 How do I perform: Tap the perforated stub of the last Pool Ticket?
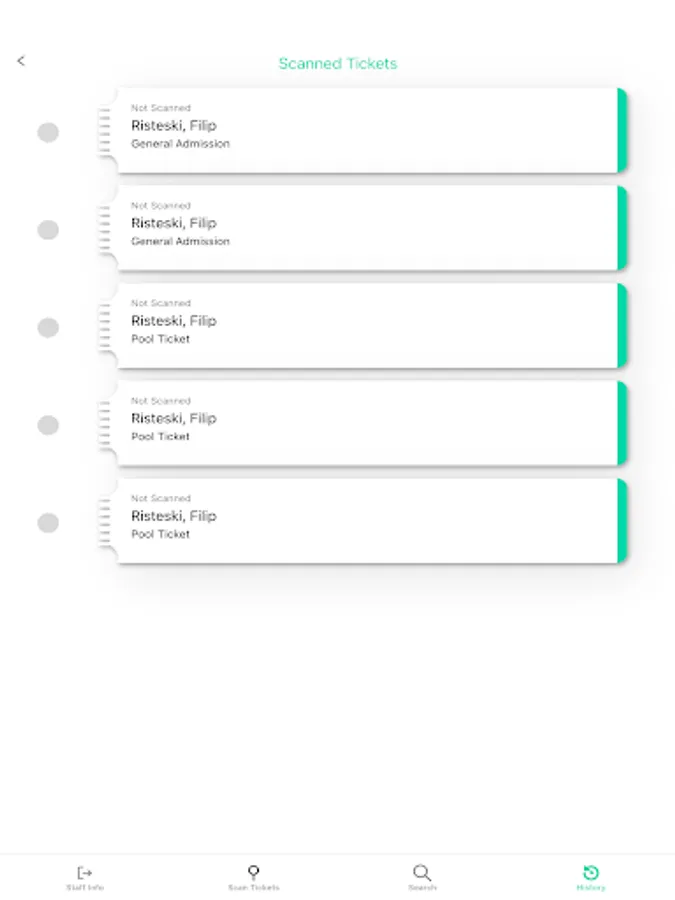(x=105, y=522)
